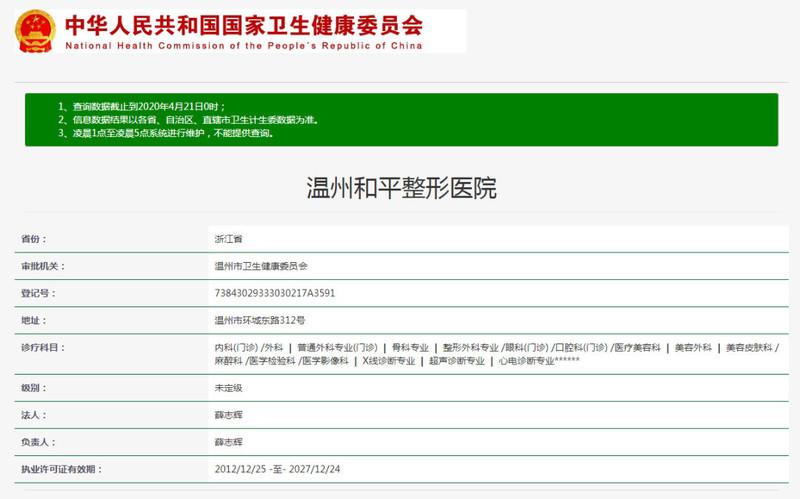Click the address 温州市环城东路312号
The image size is (800, 499).
(x=260, y=321)
